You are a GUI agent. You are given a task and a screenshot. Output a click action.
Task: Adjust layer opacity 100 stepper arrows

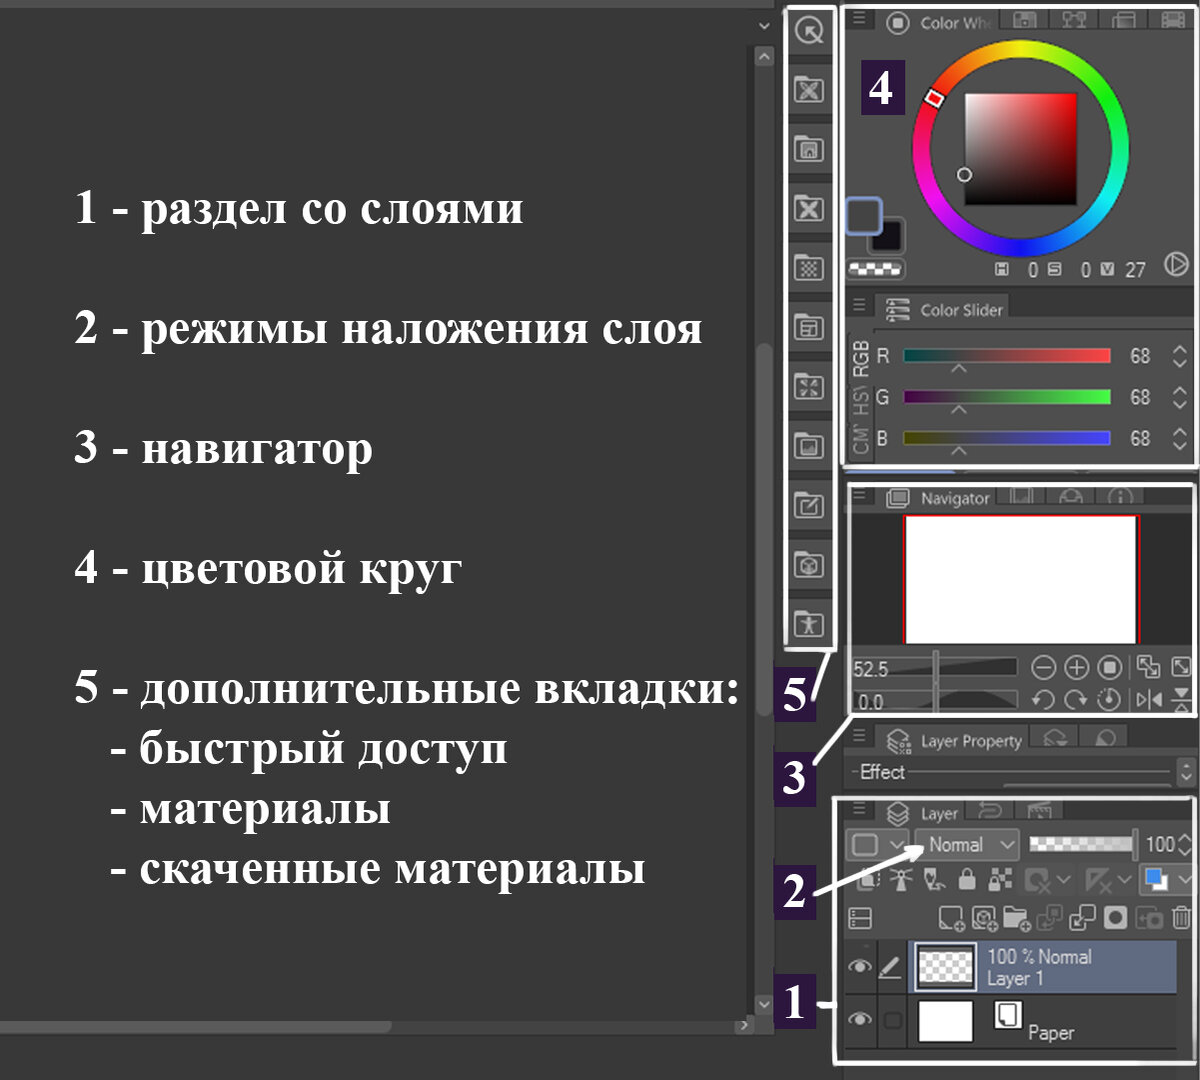[x=1187, y=845]
